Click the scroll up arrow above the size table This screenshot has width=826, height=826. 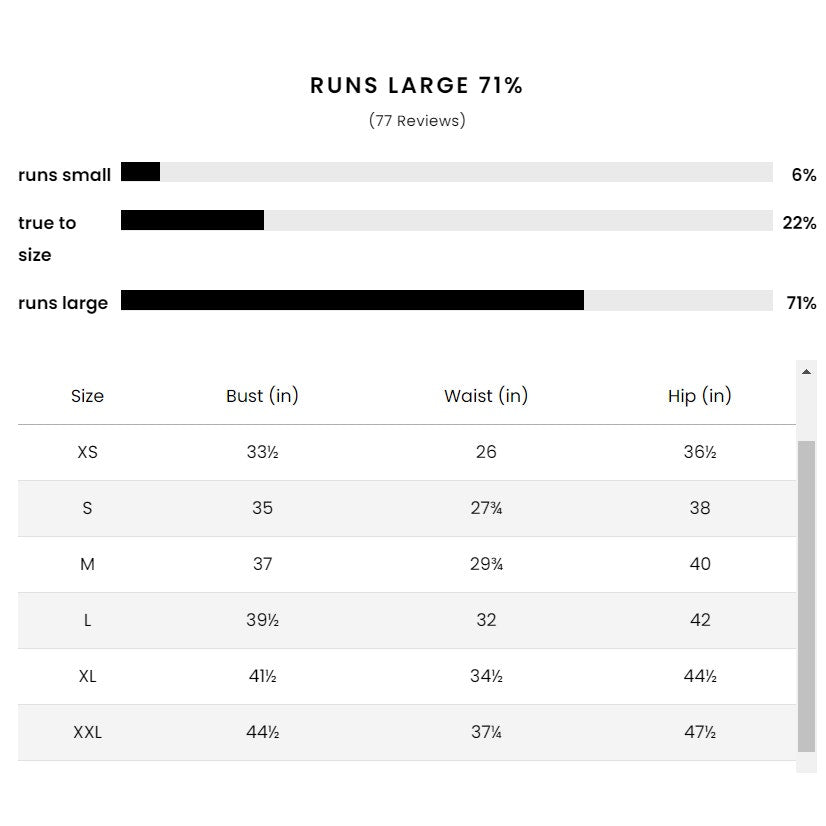[806, 372]
